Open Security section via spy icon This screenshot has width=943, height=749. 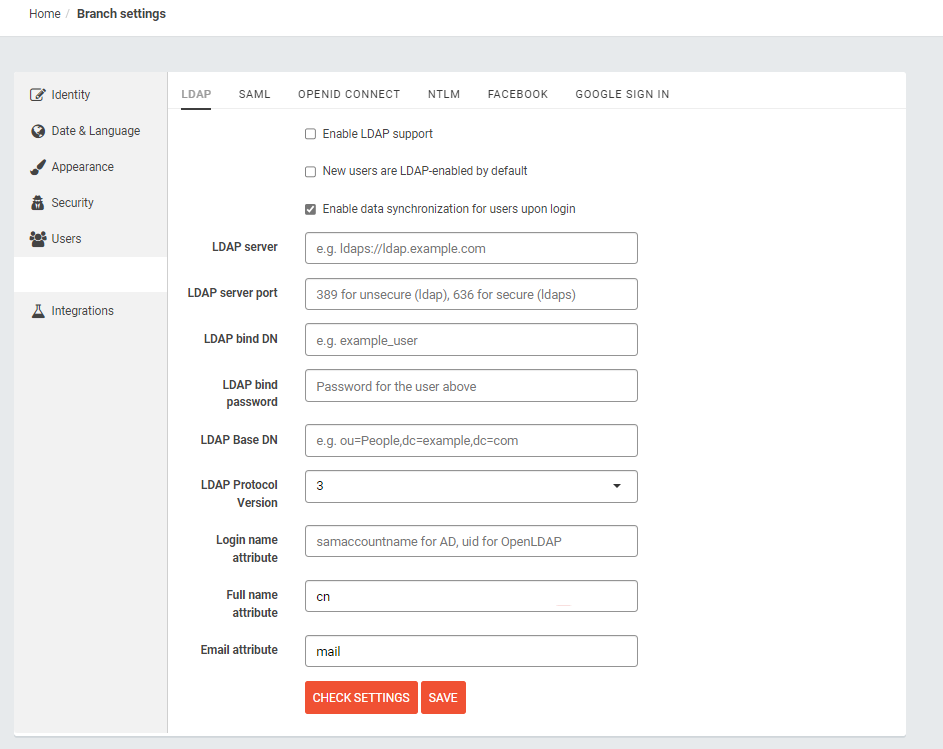click(38, 203)
